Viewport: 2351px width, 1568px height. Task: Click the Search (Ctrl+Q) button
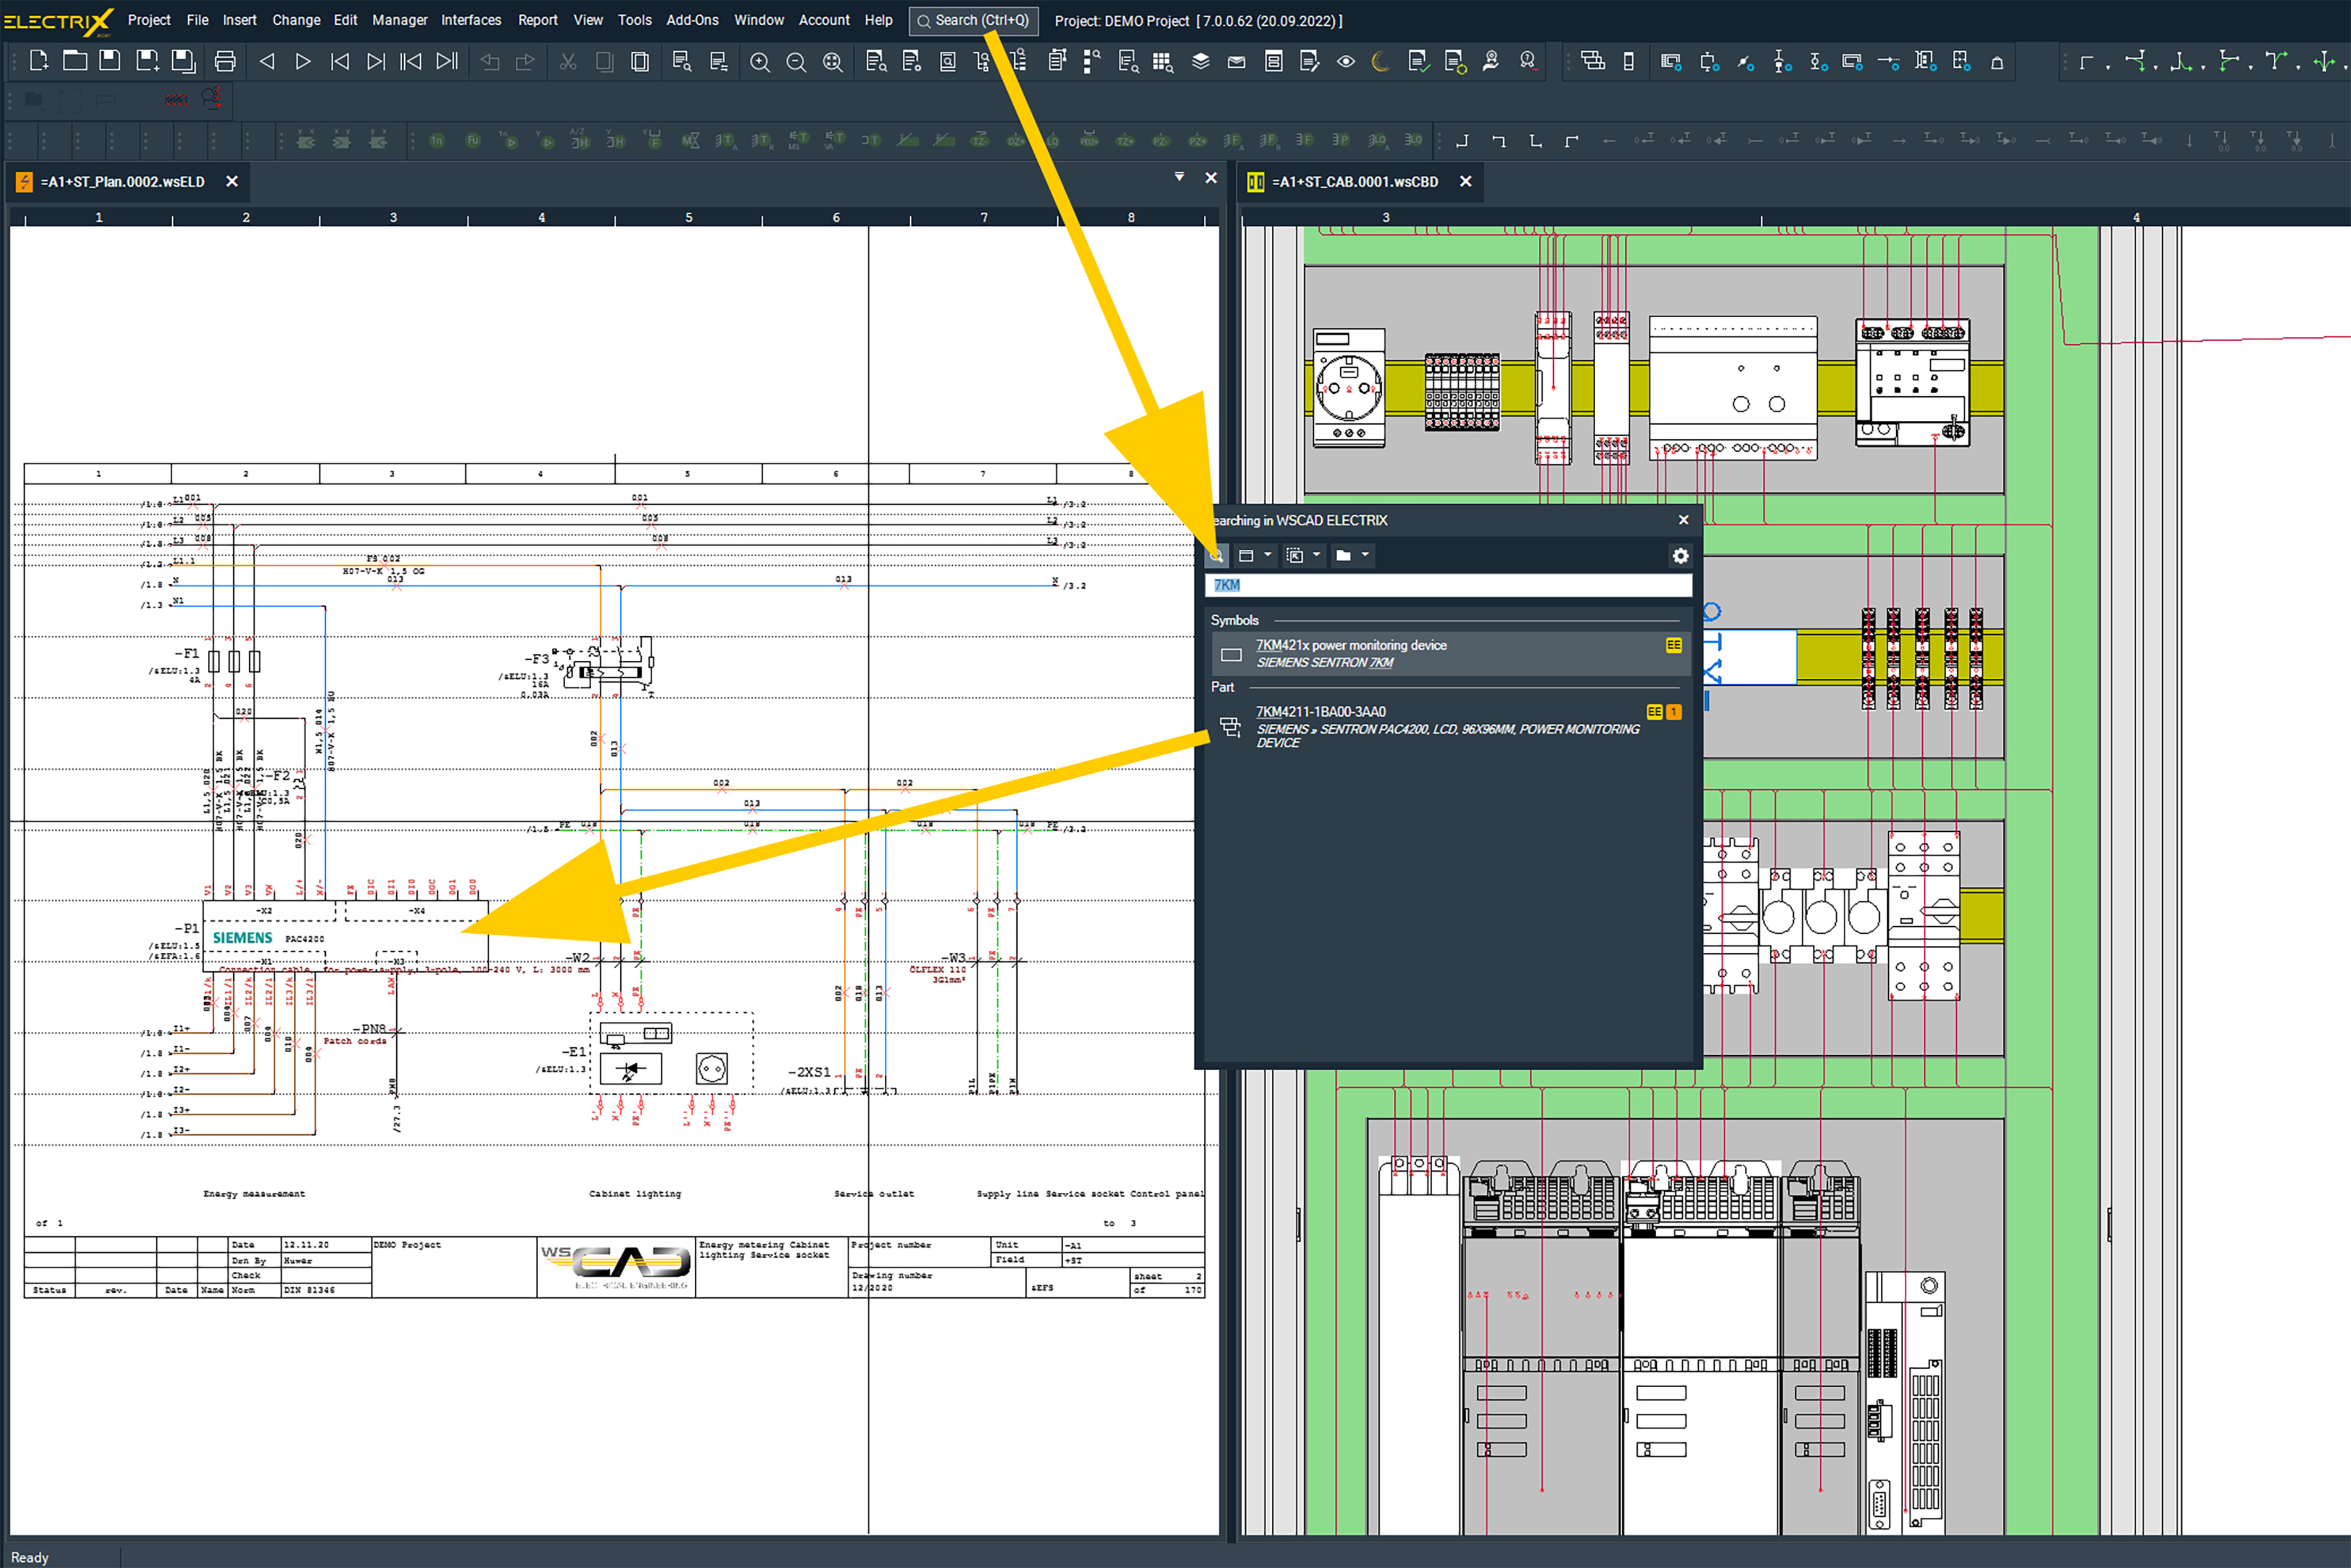coord(973,20)
